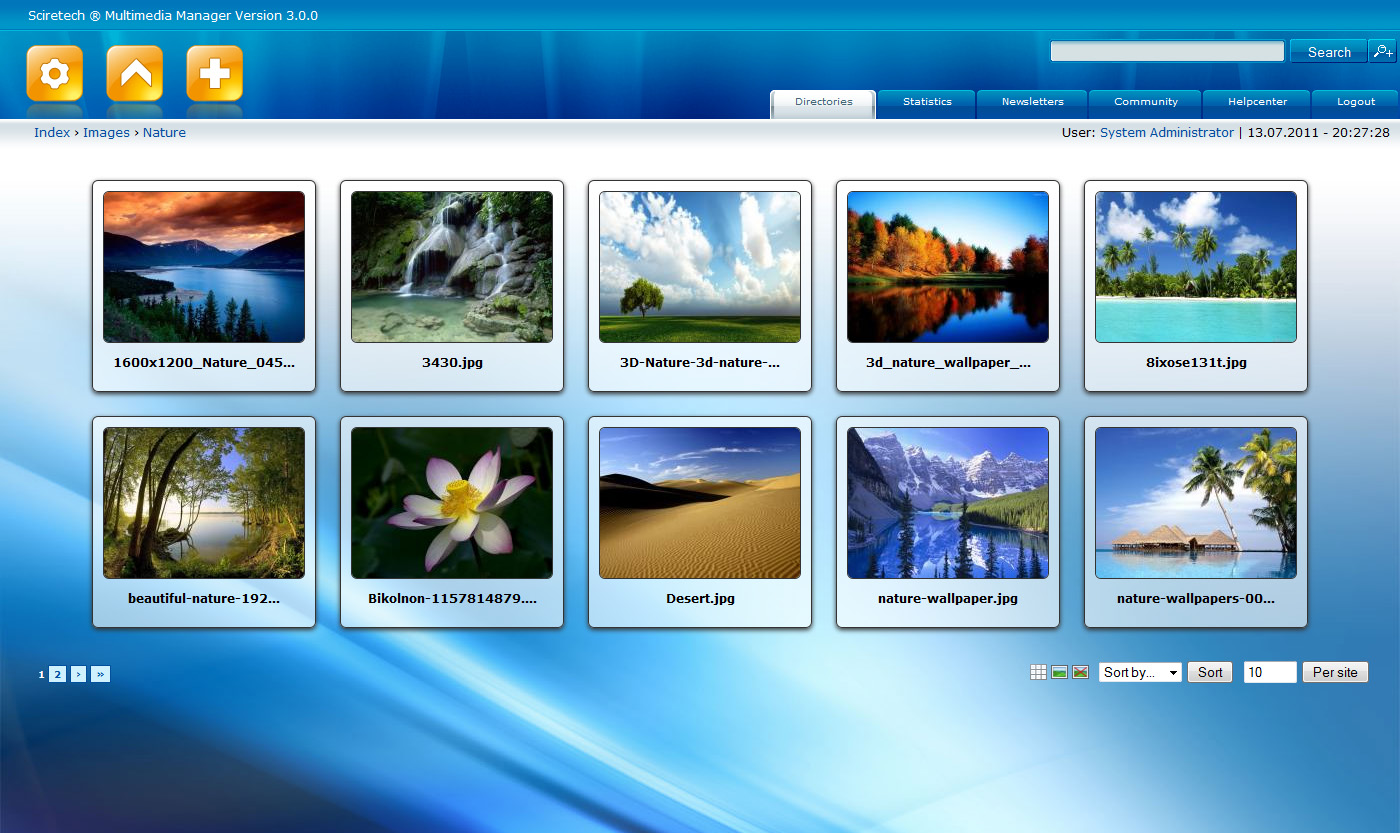Click the file name Desert.jpg
This screenshot has width=1400, height=833.
point(700,599)
